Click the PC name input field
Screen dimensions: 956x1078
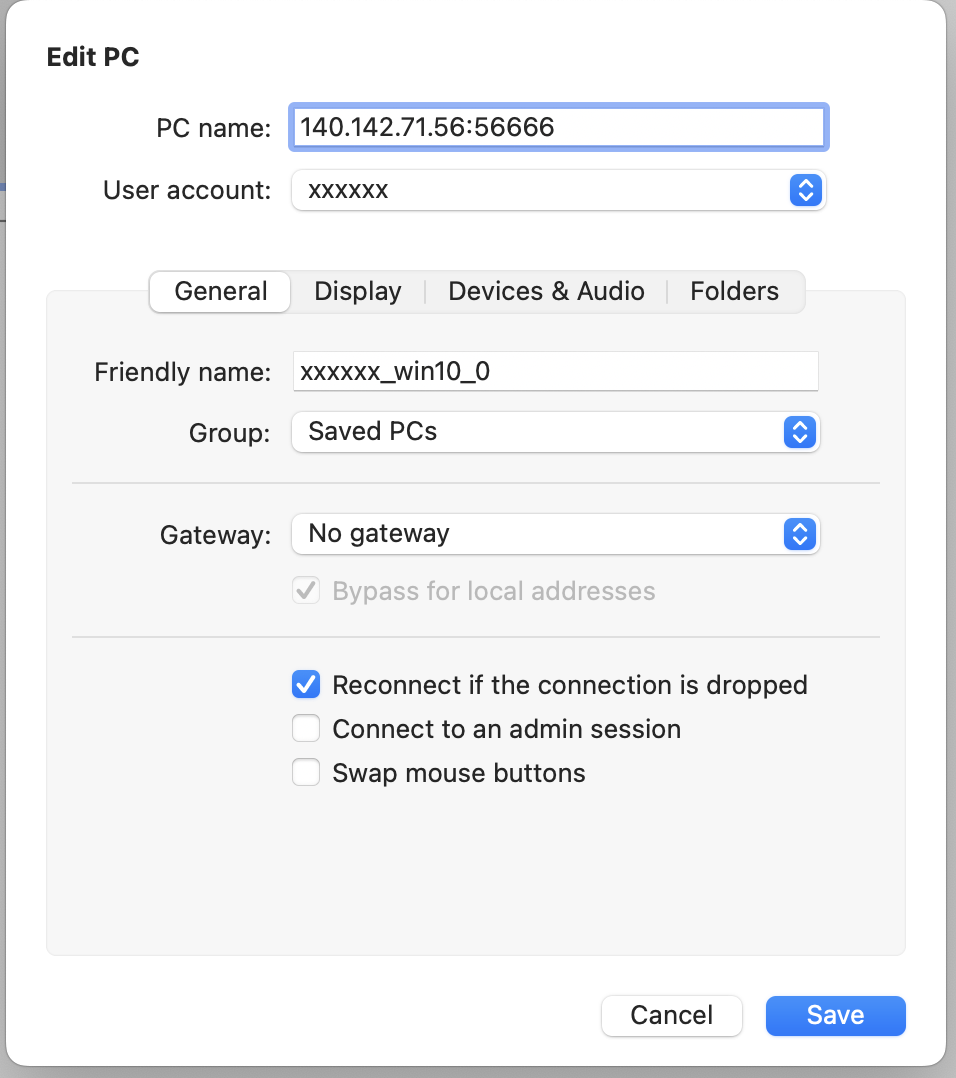558,127
